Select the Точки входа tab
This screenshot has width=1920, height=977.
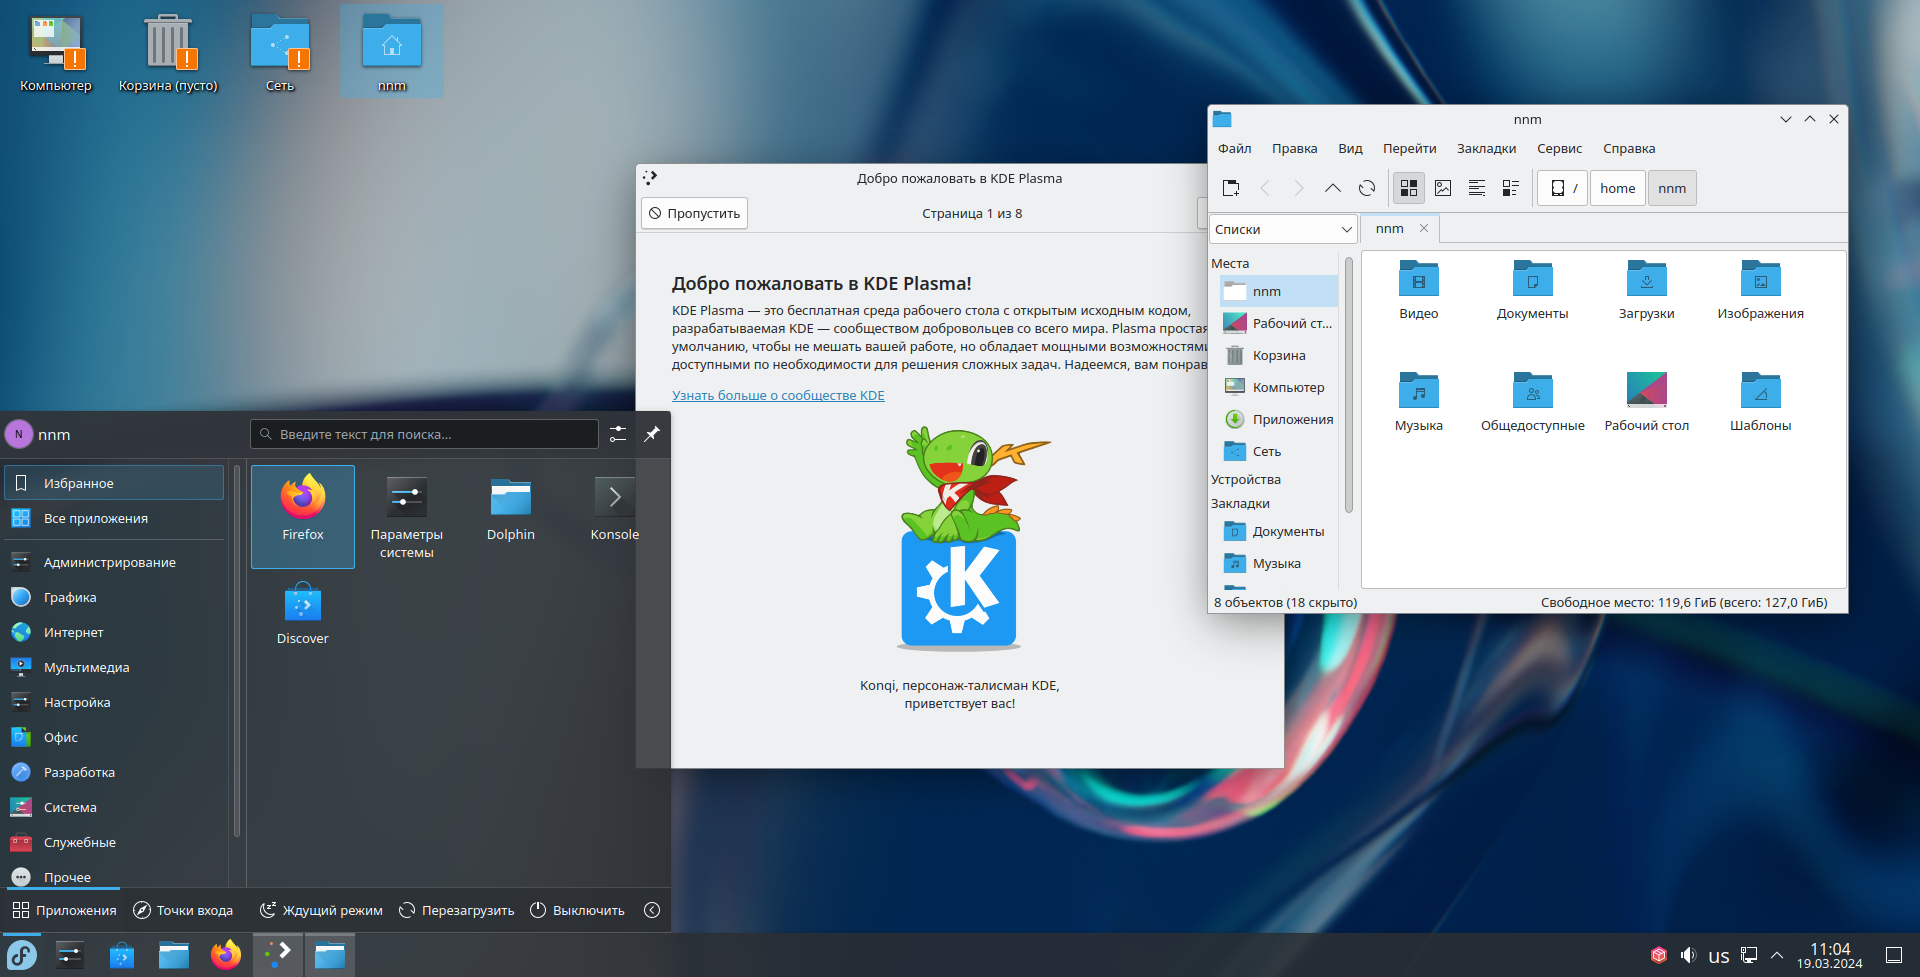coord(183,910)
